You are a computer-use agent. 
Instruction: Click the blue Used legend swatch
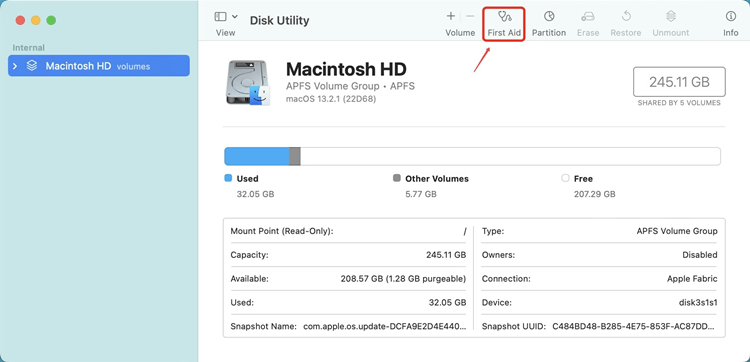click(228, 178)
